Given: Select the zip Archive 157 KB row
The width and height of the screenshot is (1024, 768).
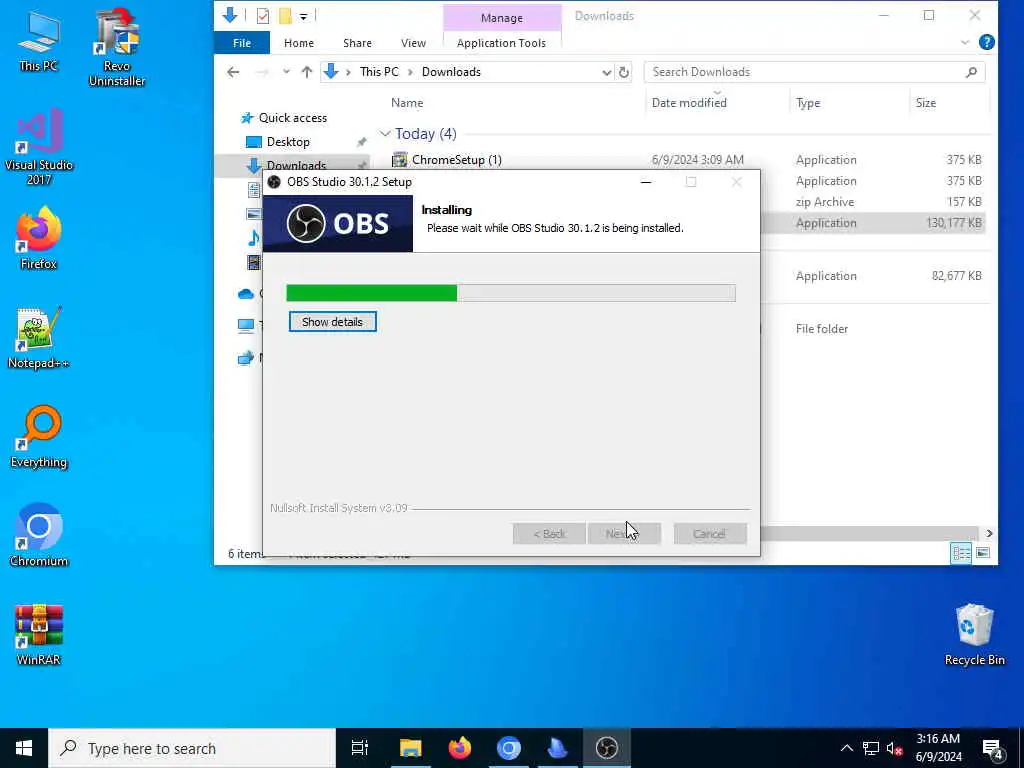Looking at the screenshot, I should [873, 202].
